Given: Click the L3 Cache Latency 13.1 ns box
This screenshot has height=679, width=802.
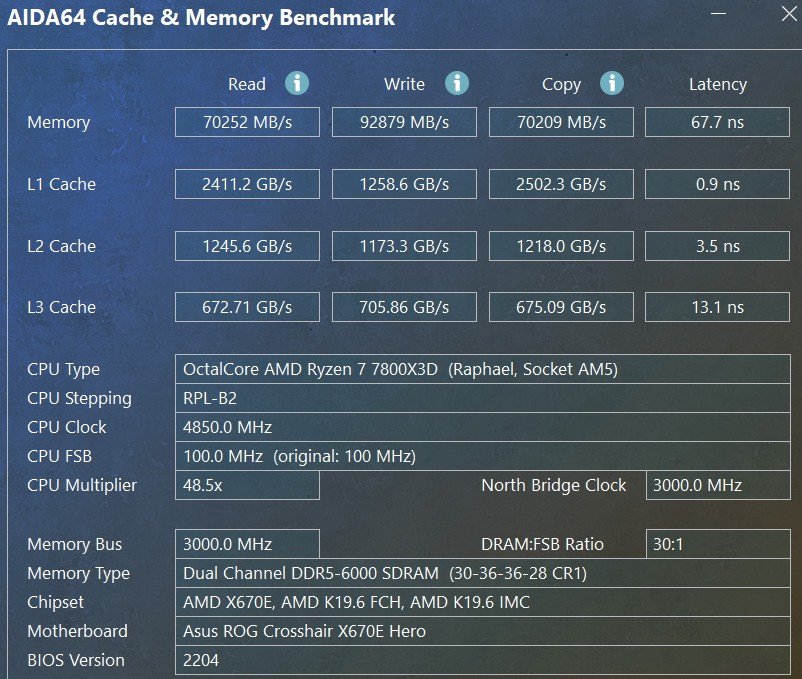Looking at the screenshot, I should point(718,307).
